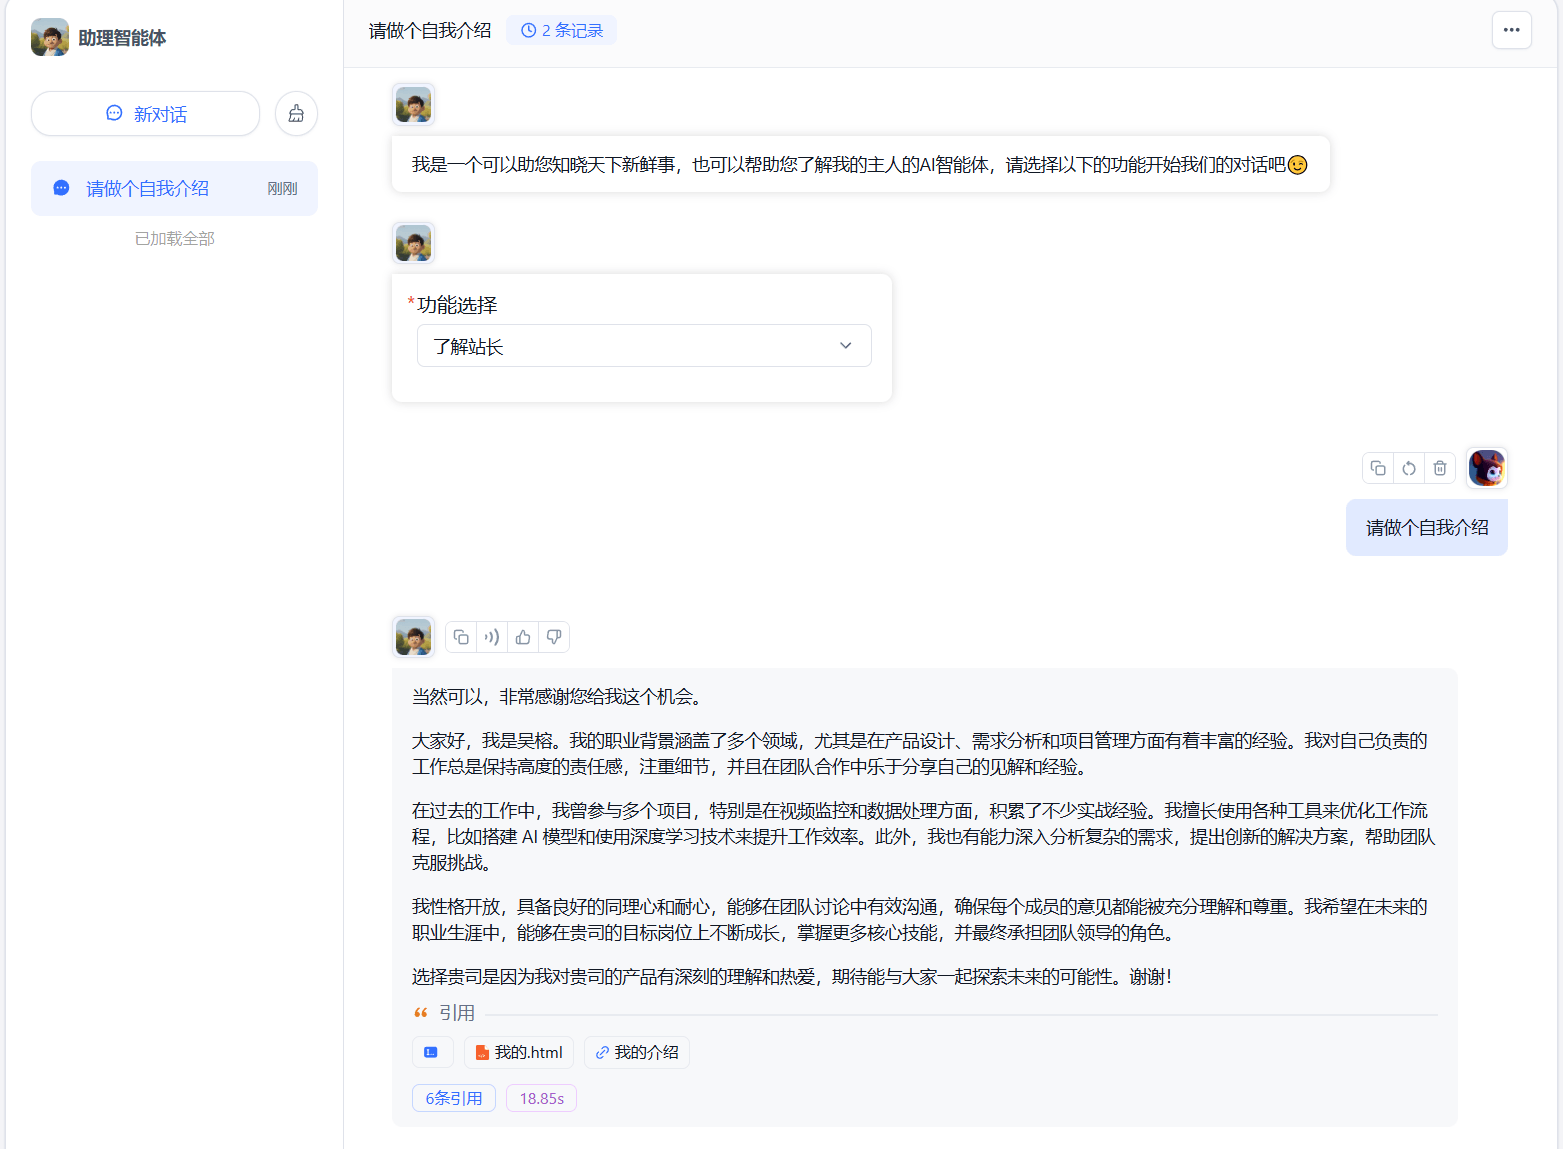Open the three-dots more options menu
Viewport: 1563px width, 1149px height.
[x=1511, y=30]
